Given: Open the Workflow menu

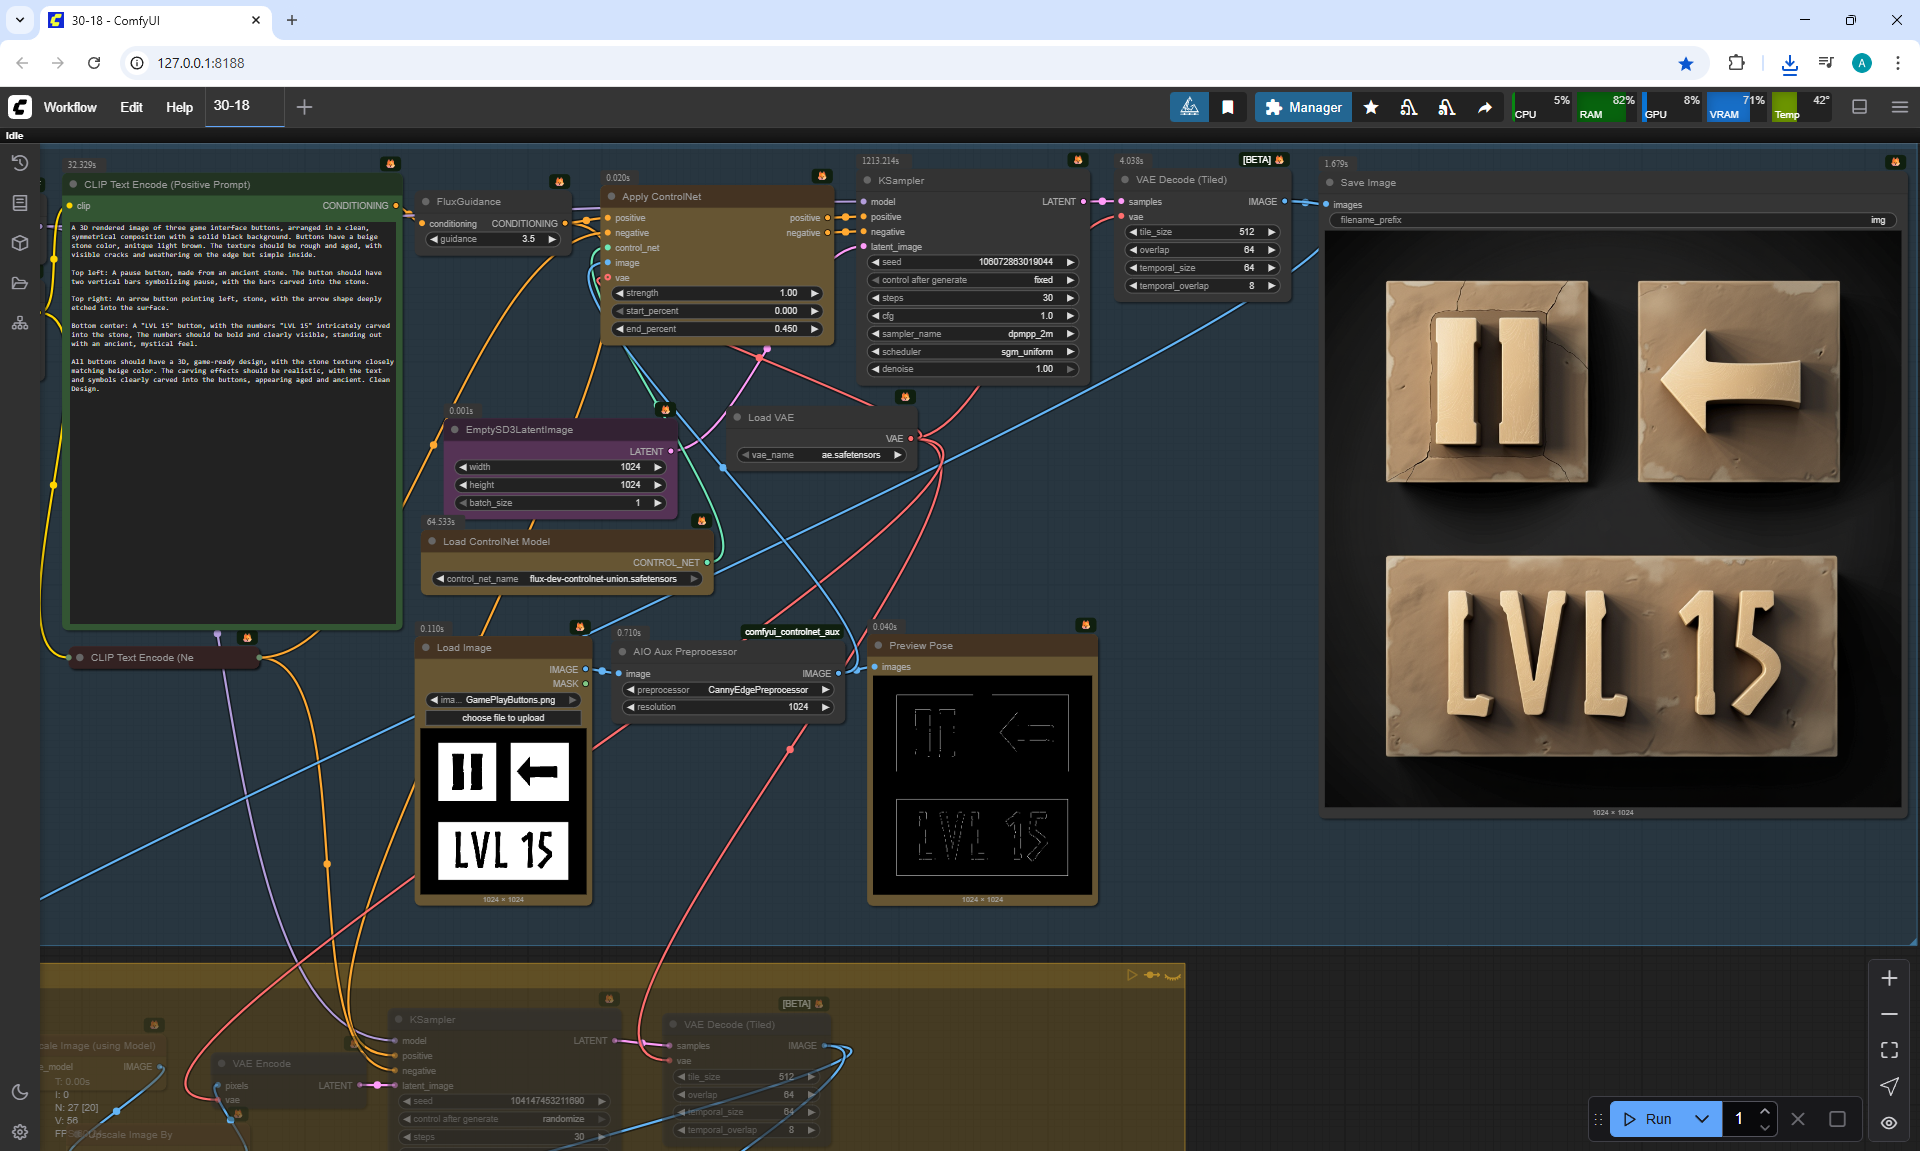Looking at the screenshot, I should [x=70, y=107].
